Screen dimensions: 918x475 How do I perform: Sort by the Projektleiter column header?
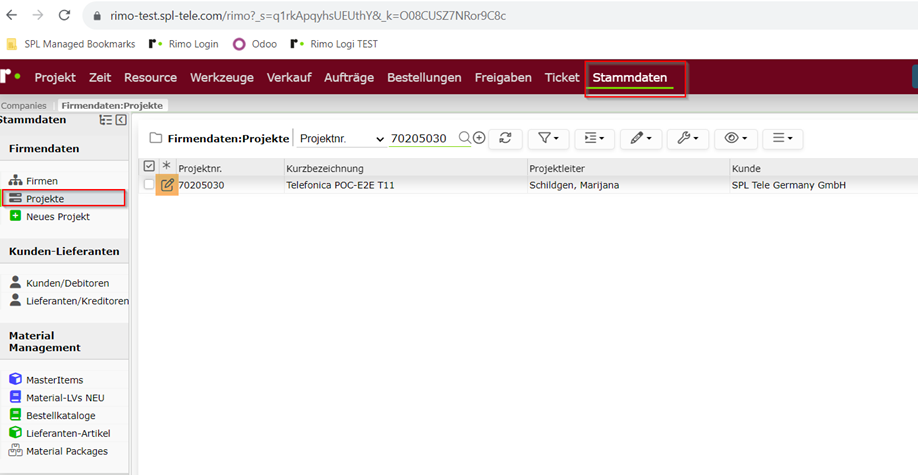(x=557, y=169)
